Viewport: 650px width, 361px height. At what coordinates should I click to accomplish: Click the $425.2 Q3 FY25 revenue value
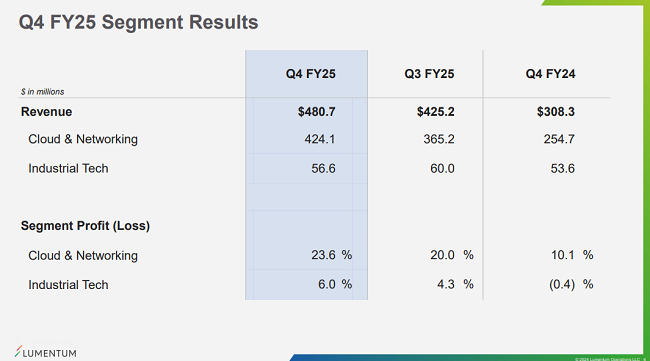435,112
